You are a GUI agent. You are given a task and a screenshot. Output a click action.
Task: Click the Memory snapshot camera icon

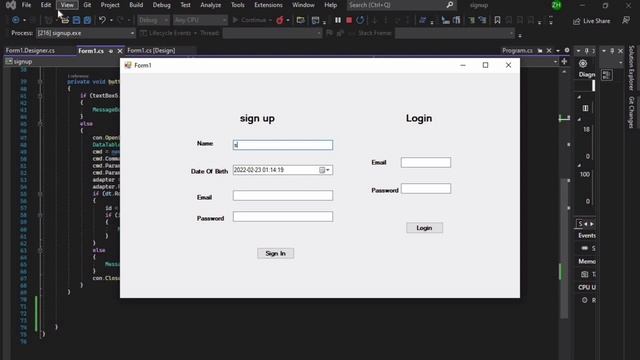[x=584, y=274]
